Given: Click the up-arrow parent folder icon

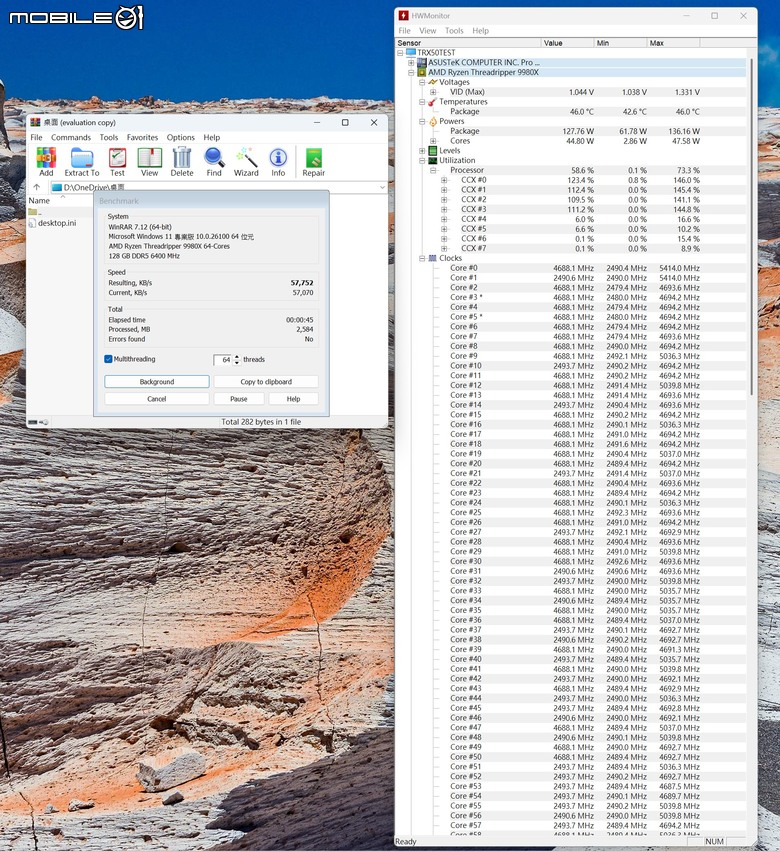Looking at the screenshot, I should point(36,187).
